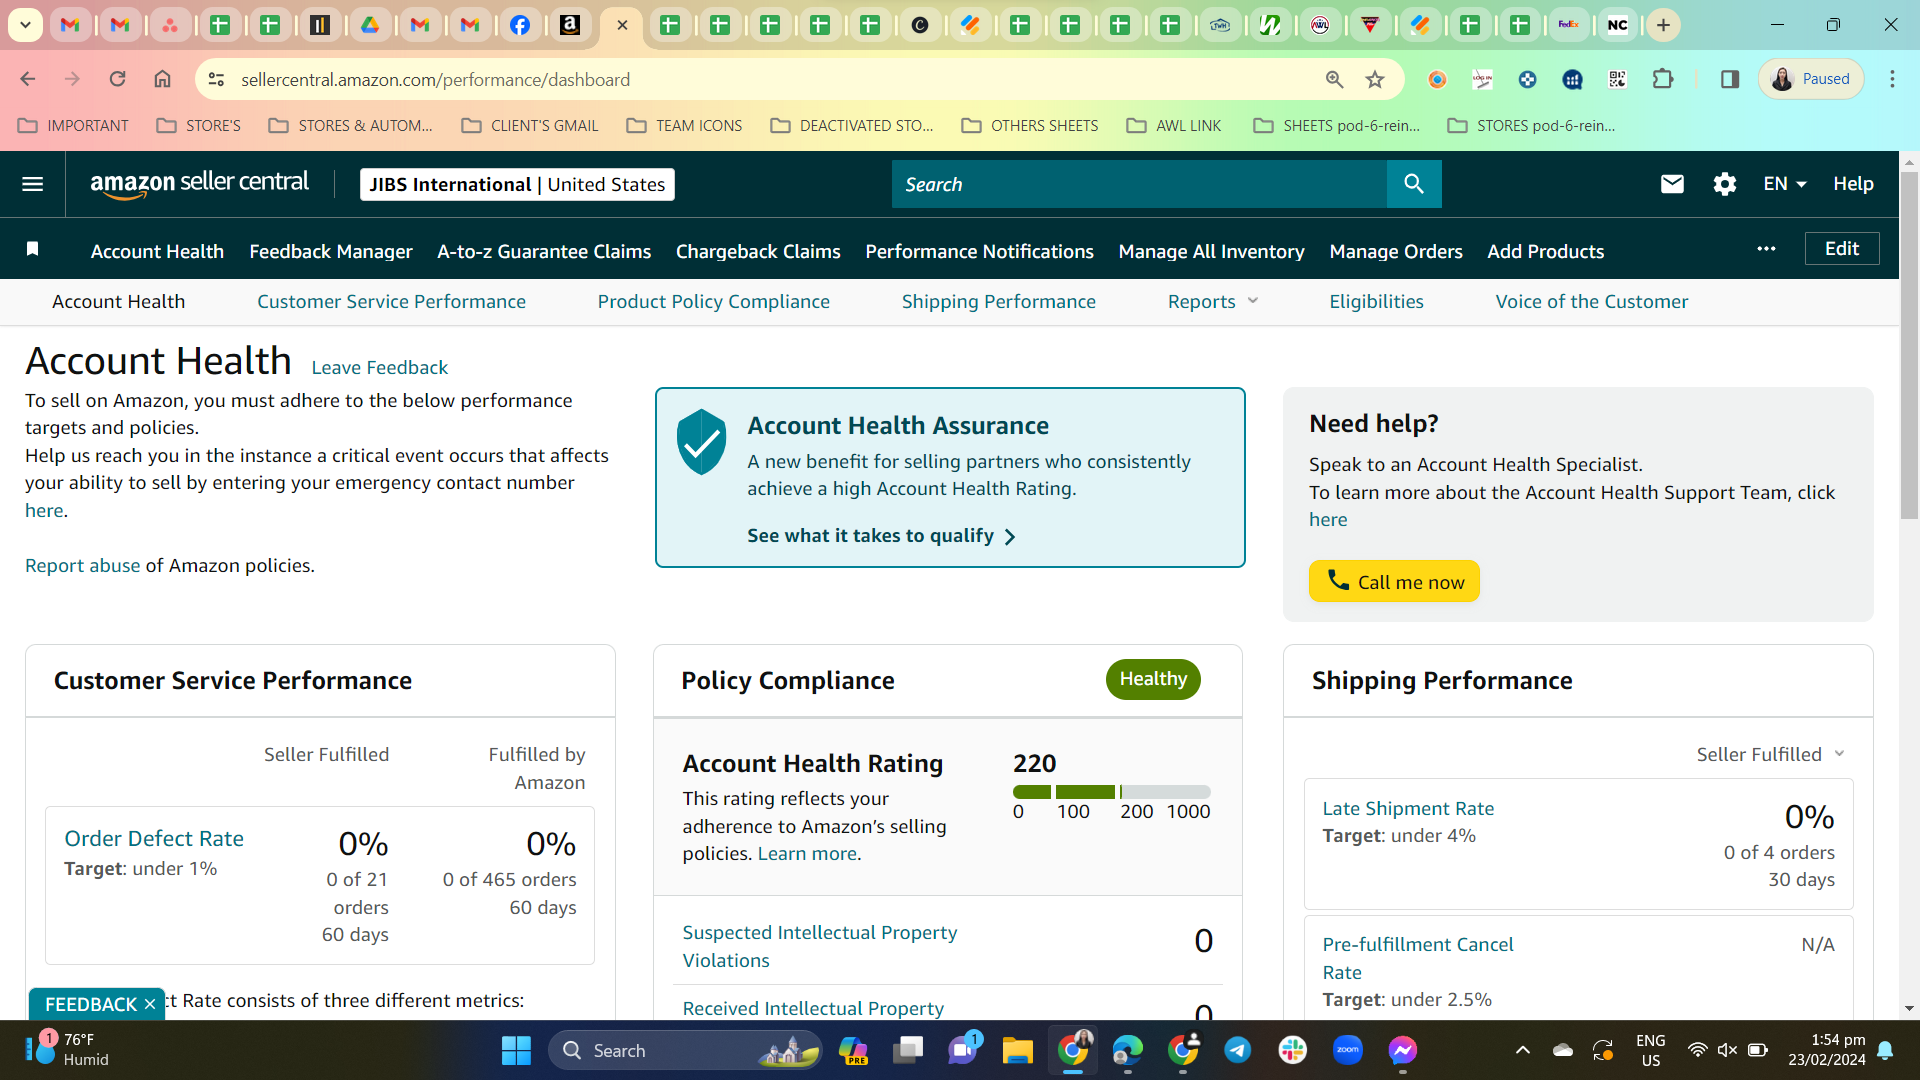Go to Manage All Inventory
The width and height of the screenshot is (1920, 1080).
click(x=1211, y=251)
